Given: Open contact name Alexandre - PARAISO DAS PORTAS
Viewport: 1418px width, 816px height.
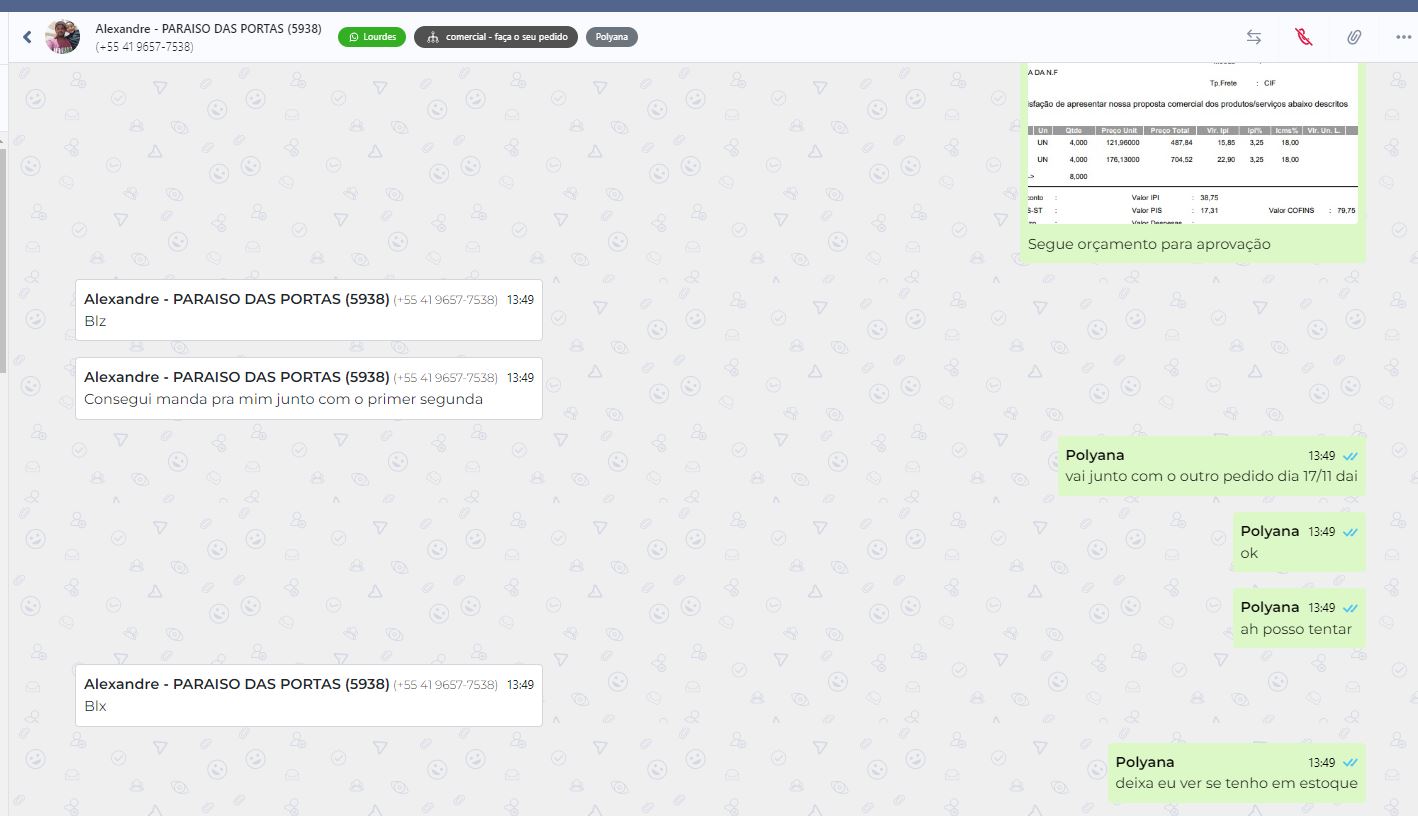Looking at the screenshot, I should (209, 29).
